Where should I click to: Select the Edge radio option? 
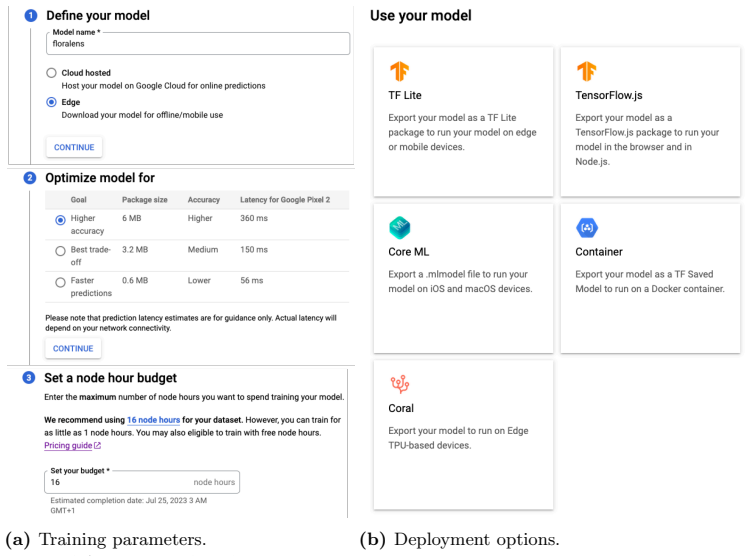tap(51, 102)
